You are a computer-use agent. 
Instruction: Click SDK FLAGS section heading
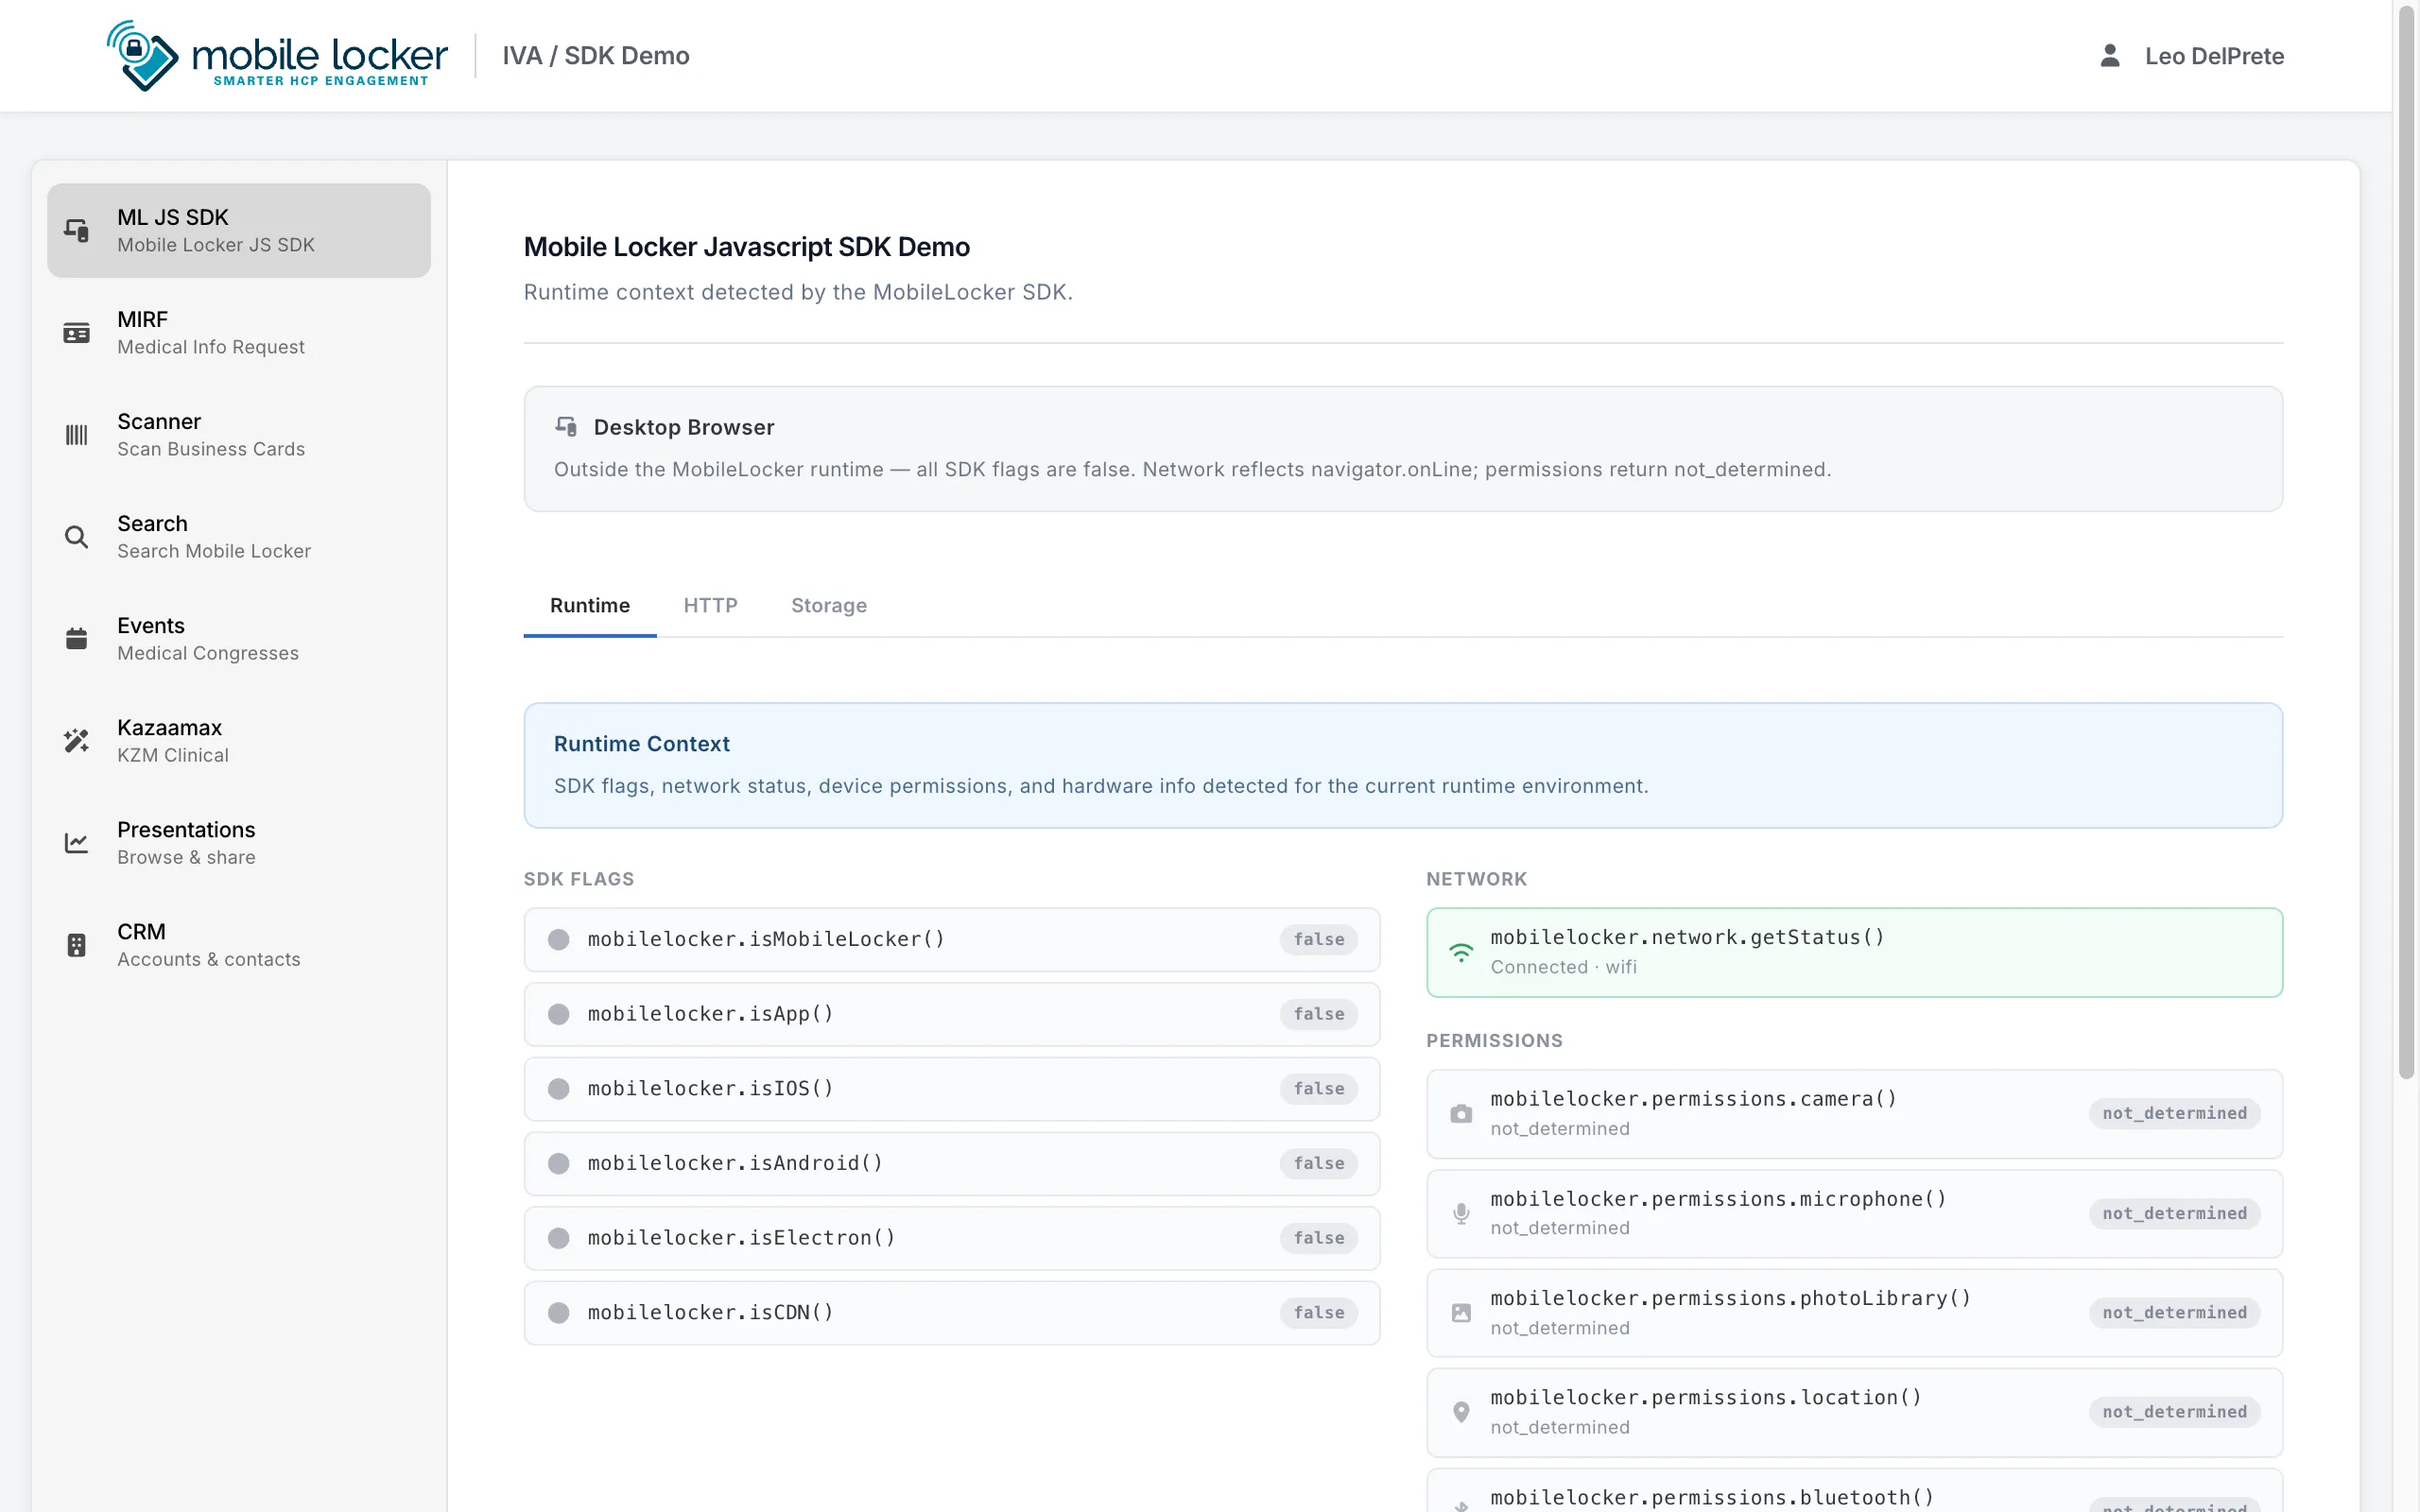[x=579, y=879]
